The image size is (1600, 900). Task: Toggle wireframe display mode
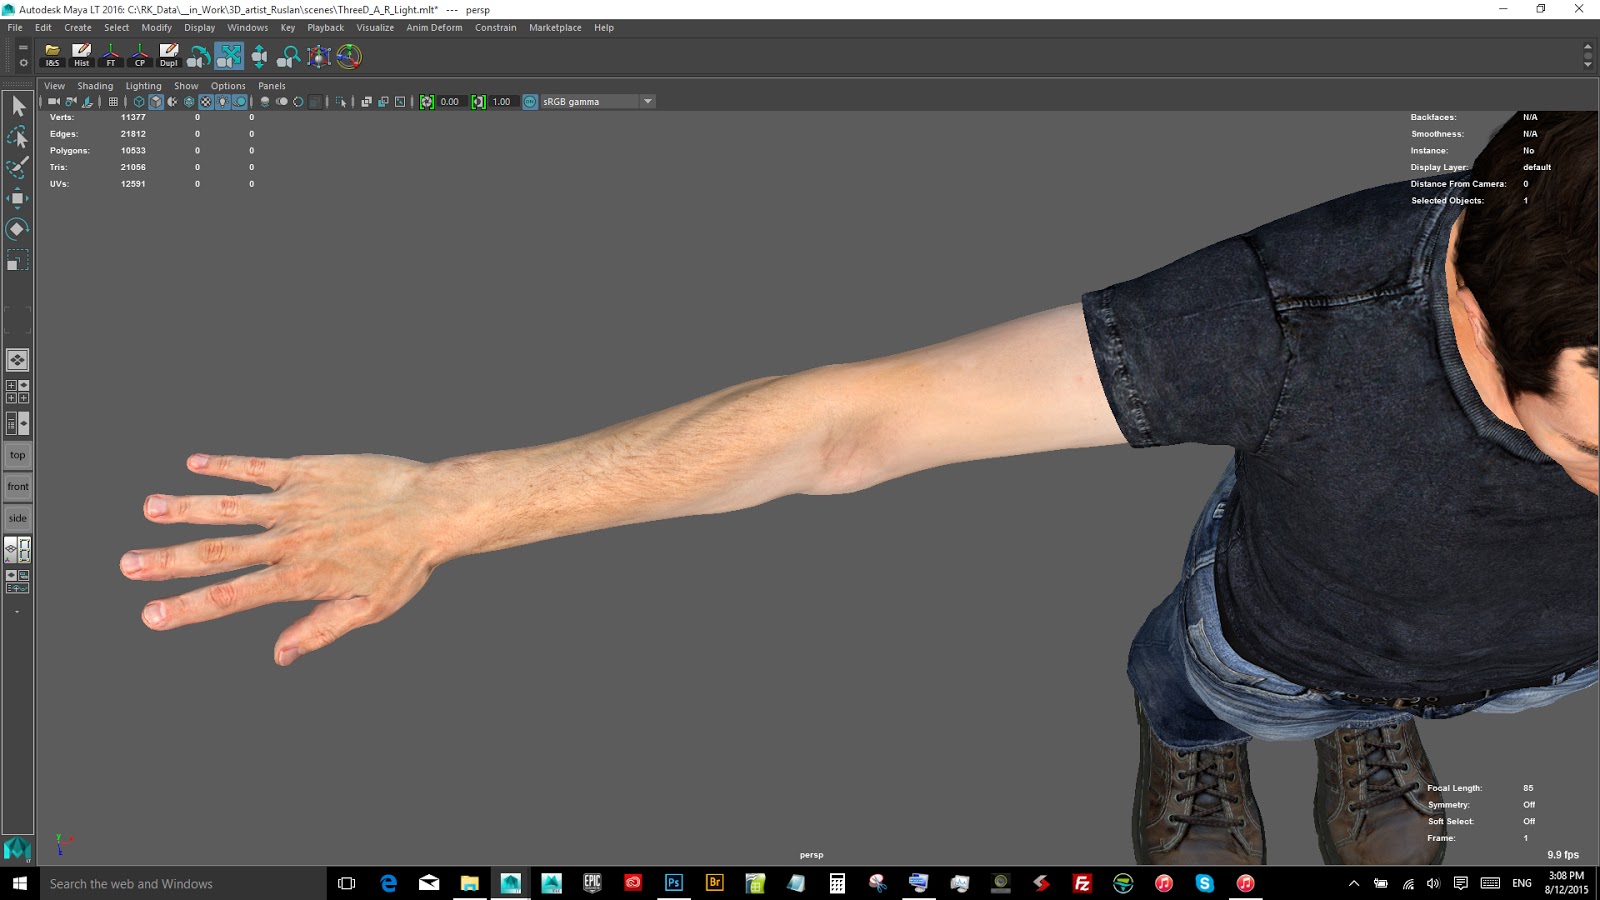139,102
